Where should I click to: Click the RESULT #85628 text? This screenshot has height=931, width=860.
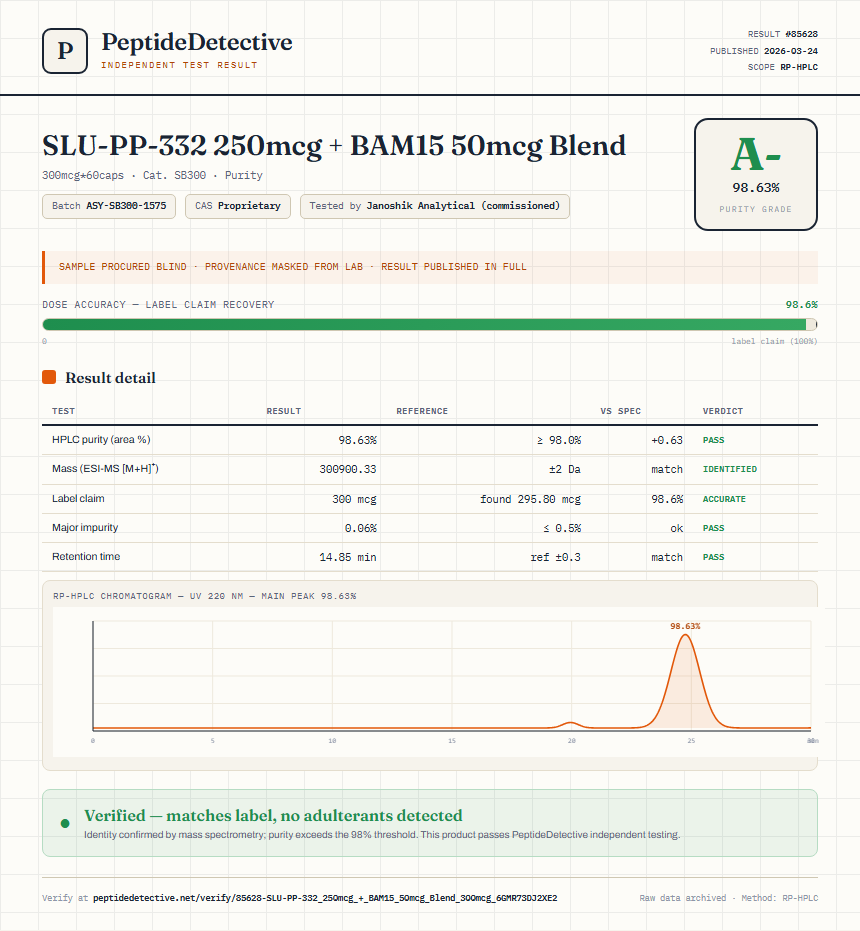pyautogui.click(x=782, y=34)
